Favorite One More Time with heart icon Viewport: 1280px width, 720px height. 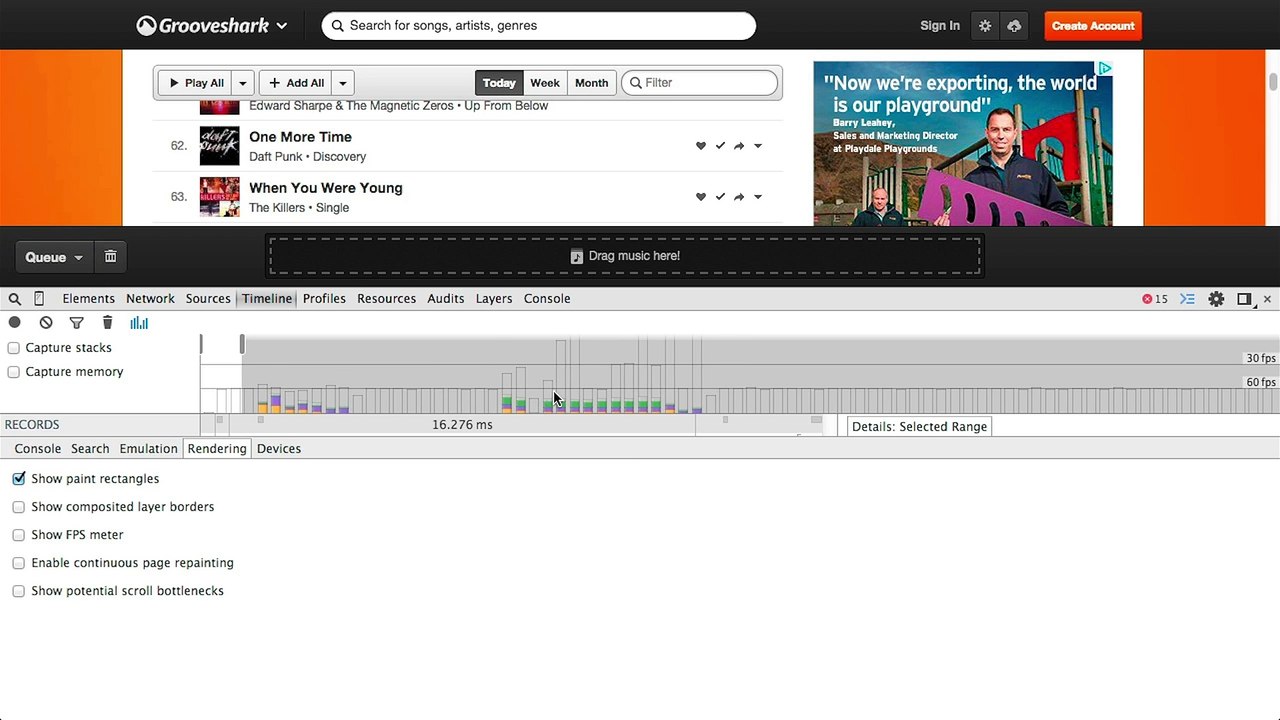click(701, 146)
